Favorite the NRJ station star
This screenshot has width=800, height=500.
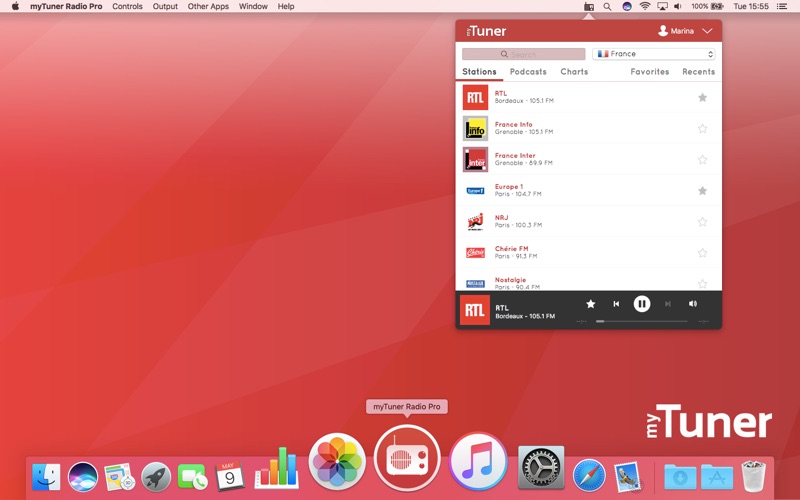pyautogui.click(x=703, y=221)
